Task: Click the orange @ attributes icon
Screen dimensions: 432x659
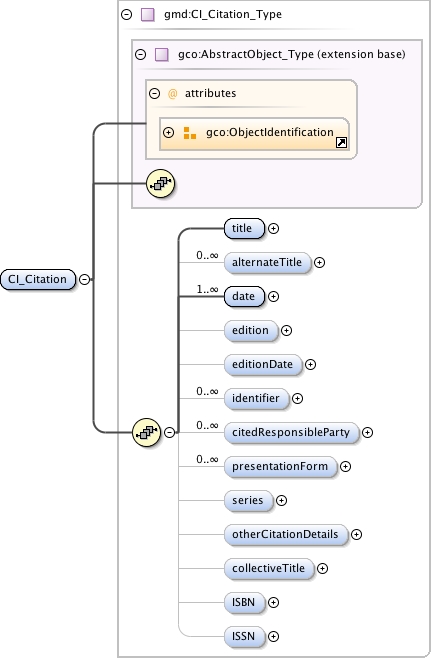Action: point(172,93)
